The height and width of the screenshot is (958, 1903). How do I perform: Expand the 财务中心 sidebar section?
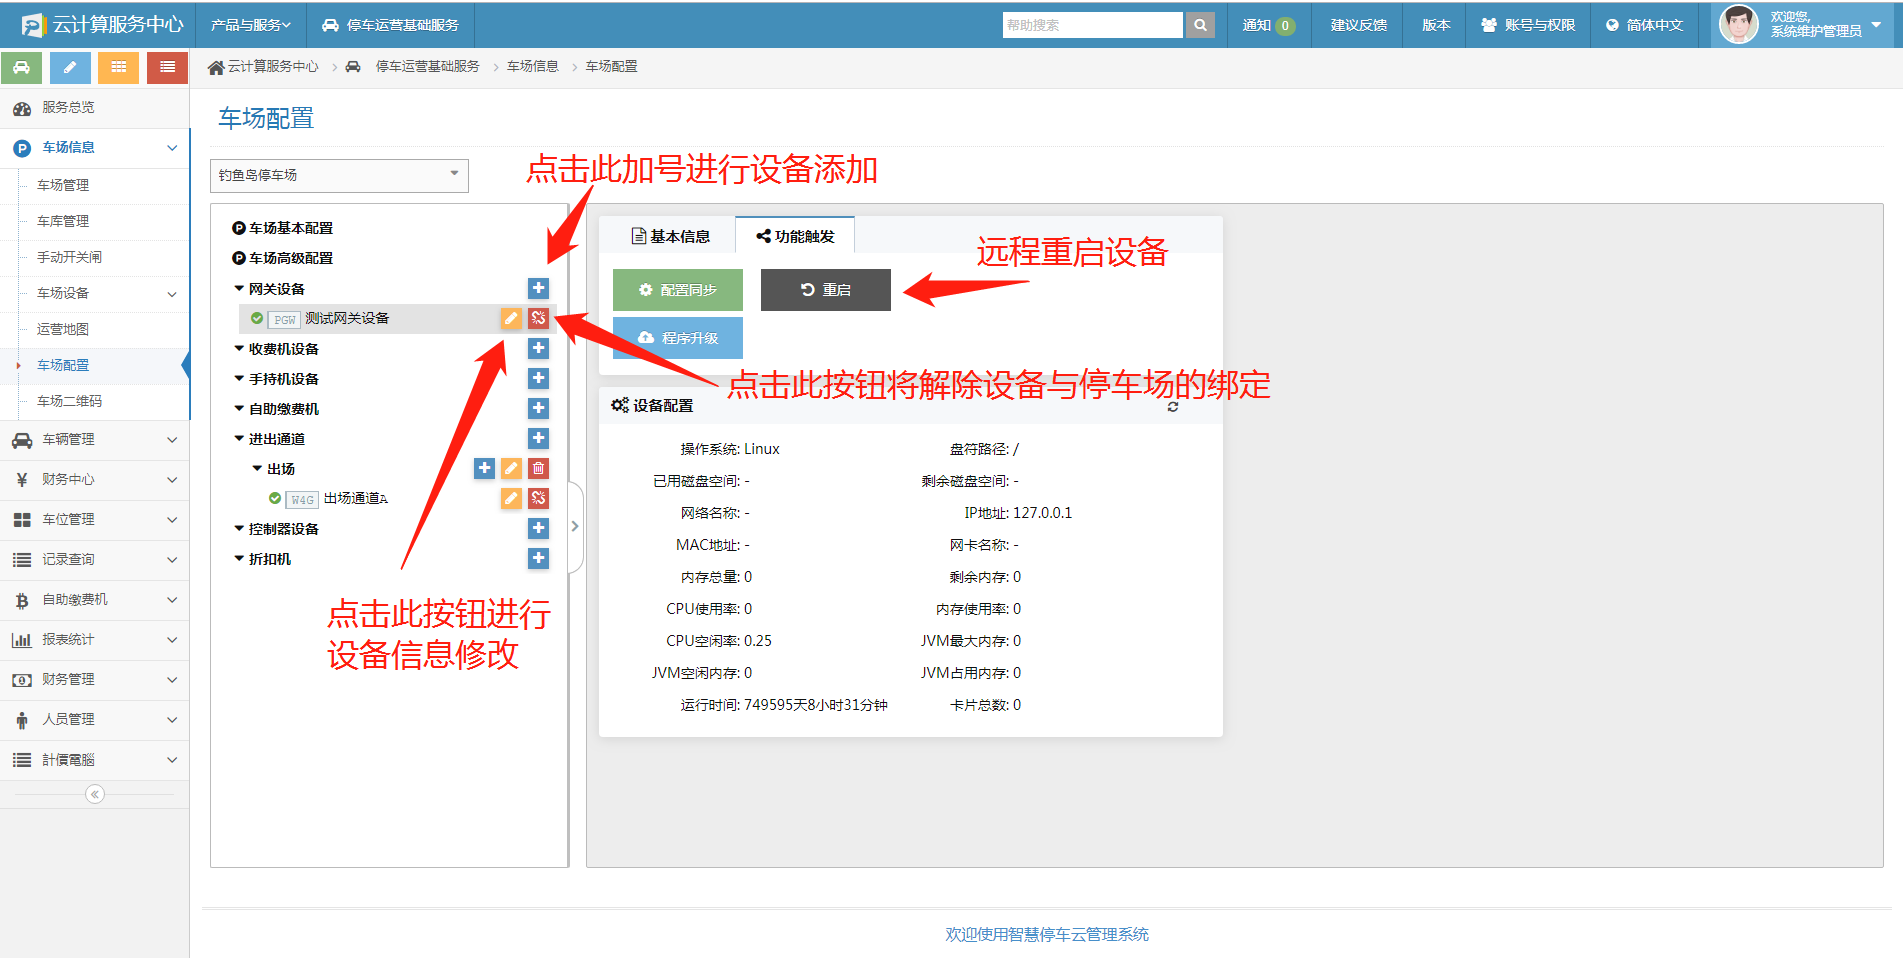(x=95, y=479)
